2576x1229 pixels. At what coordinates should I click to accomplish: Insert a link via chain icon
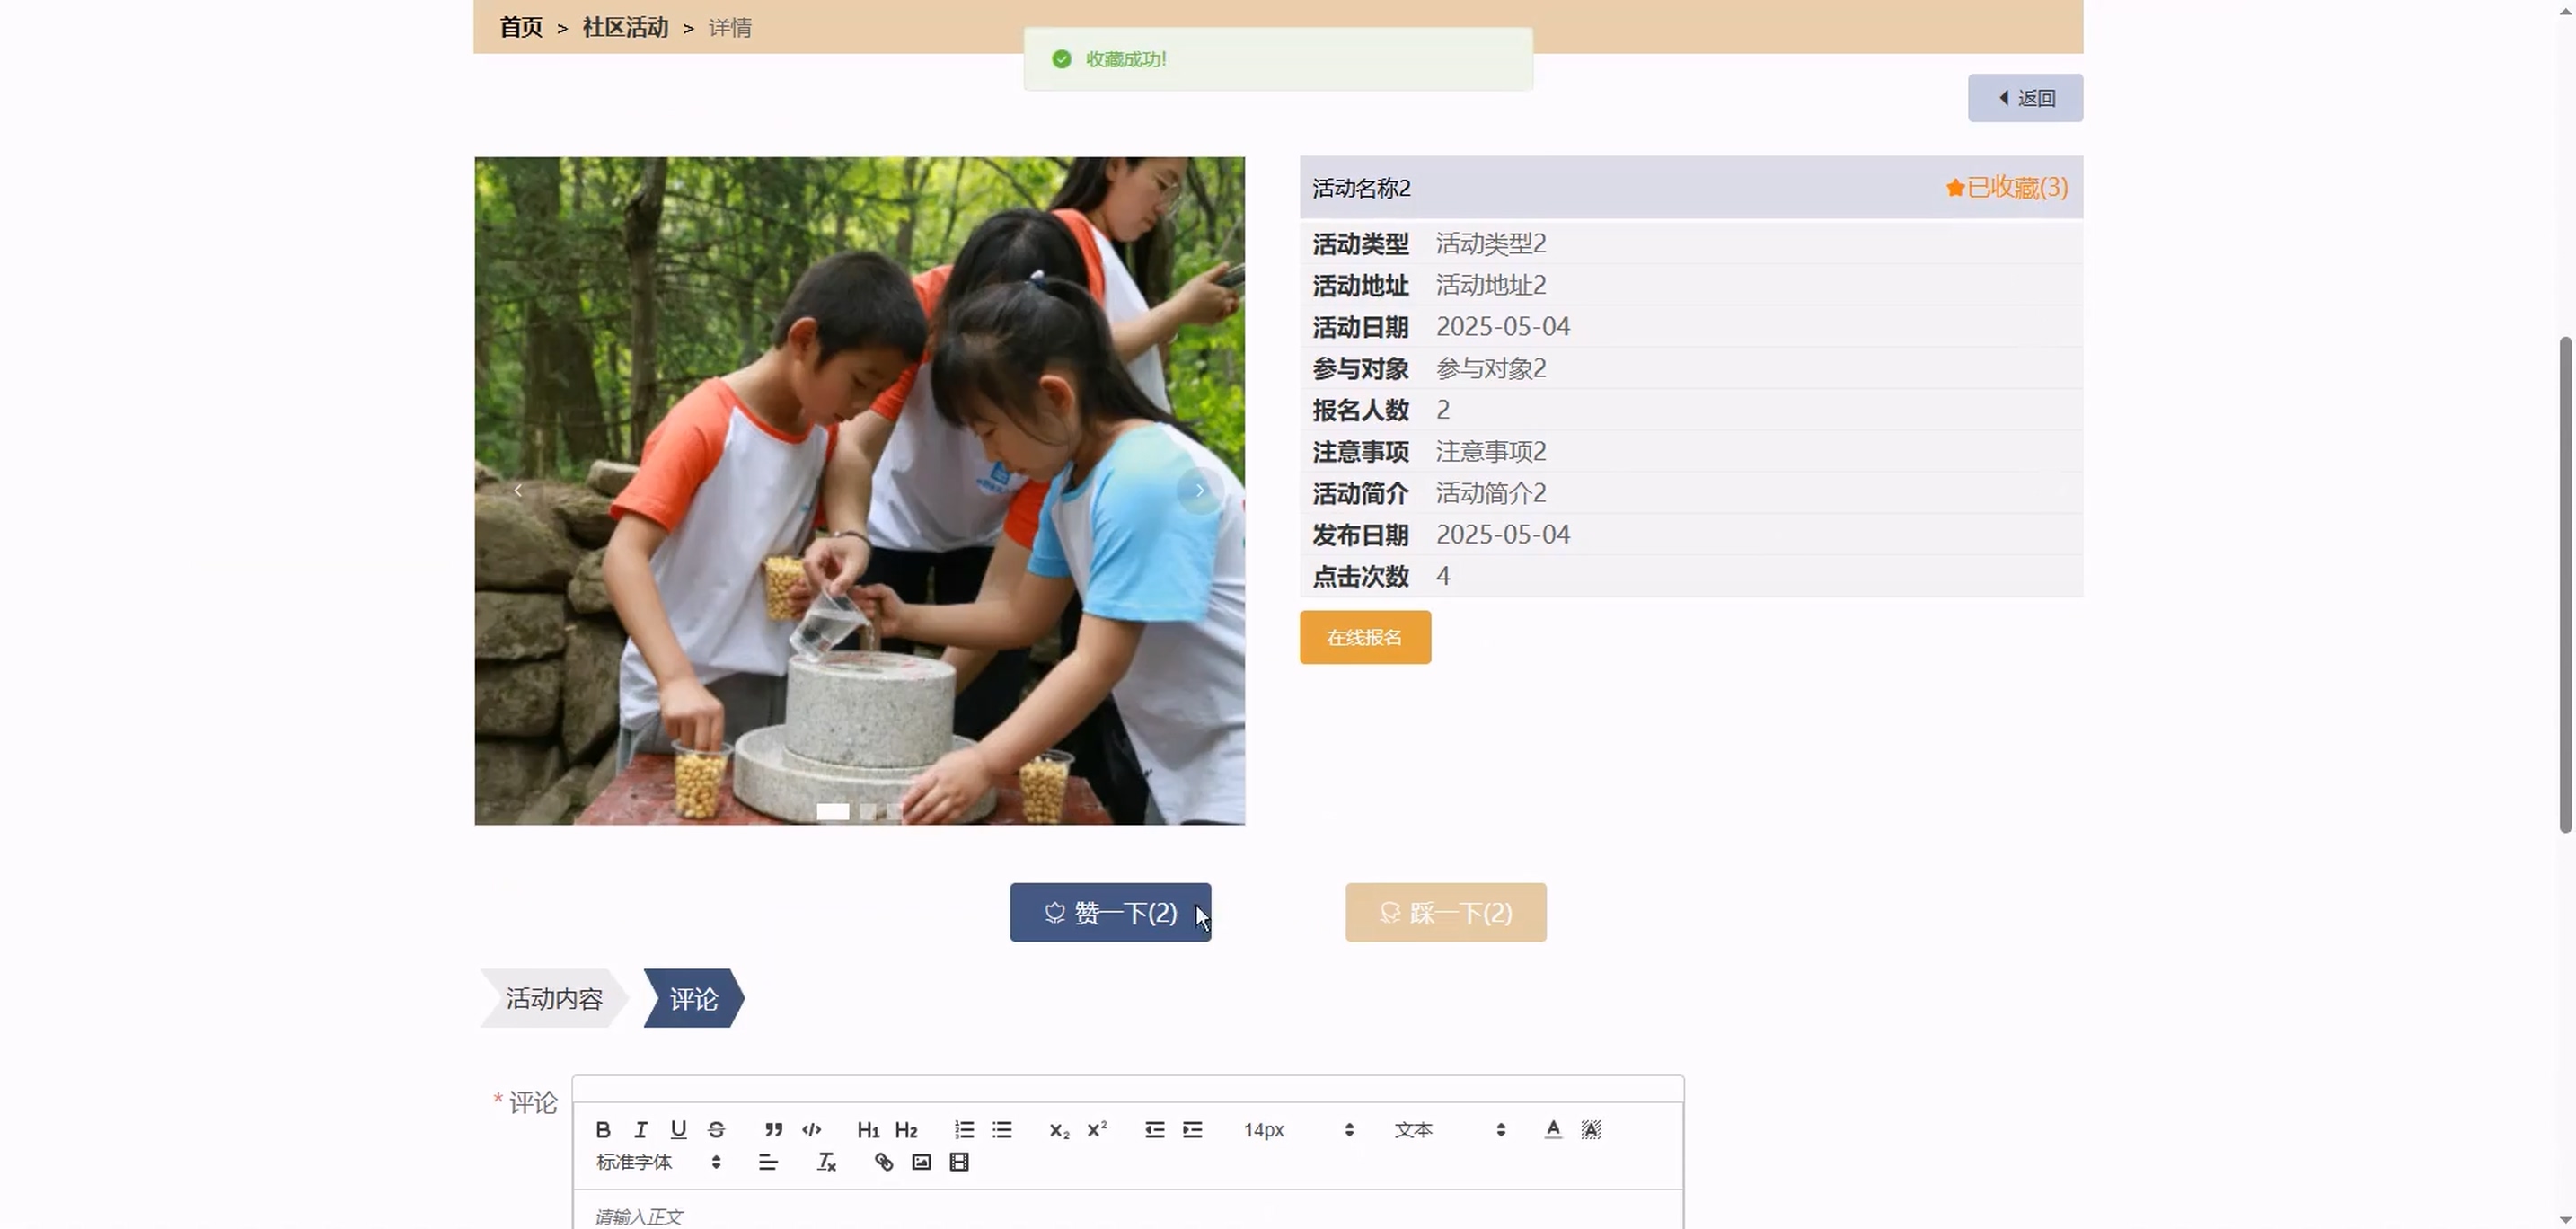[x=883, y=1162]
